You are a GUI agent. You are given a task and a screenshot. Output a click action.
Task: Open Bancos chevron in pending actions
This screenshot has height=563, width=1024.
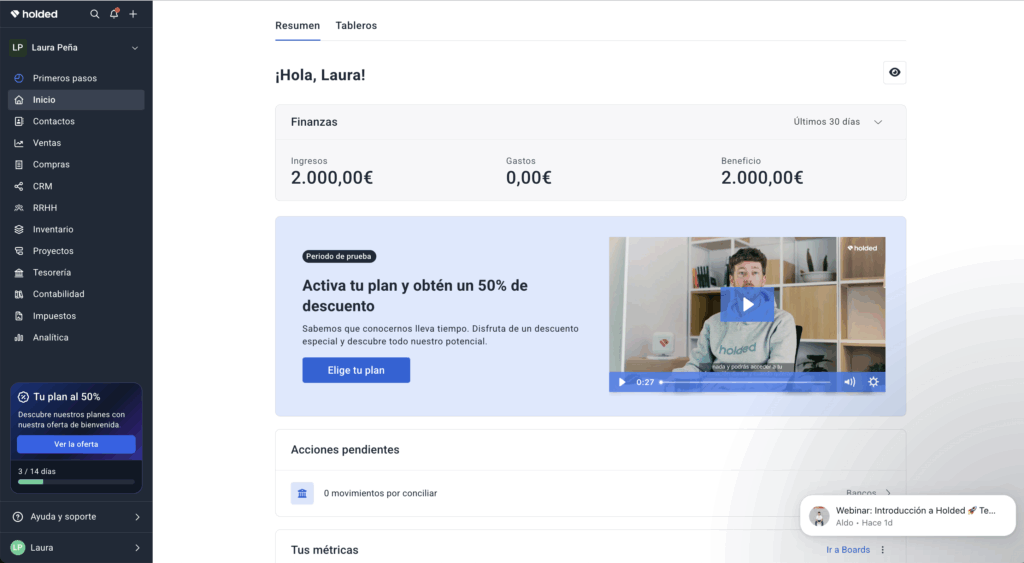pyautogui.click(x=888, y=493)
